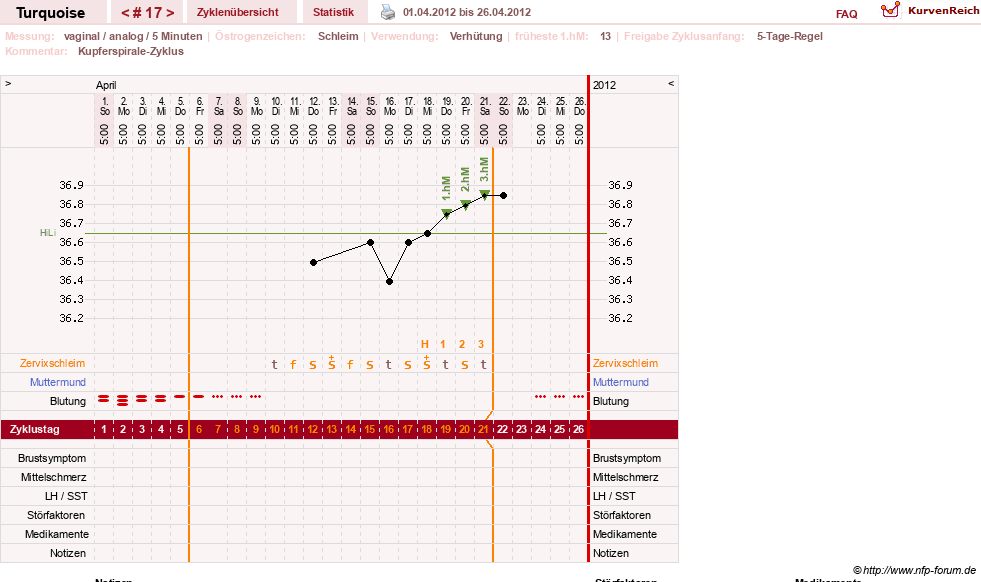Click the '1. So' date header
Image resolution: width=981 pixels, height=582 pixels.
pyautogui.click(x=104, y=106)
